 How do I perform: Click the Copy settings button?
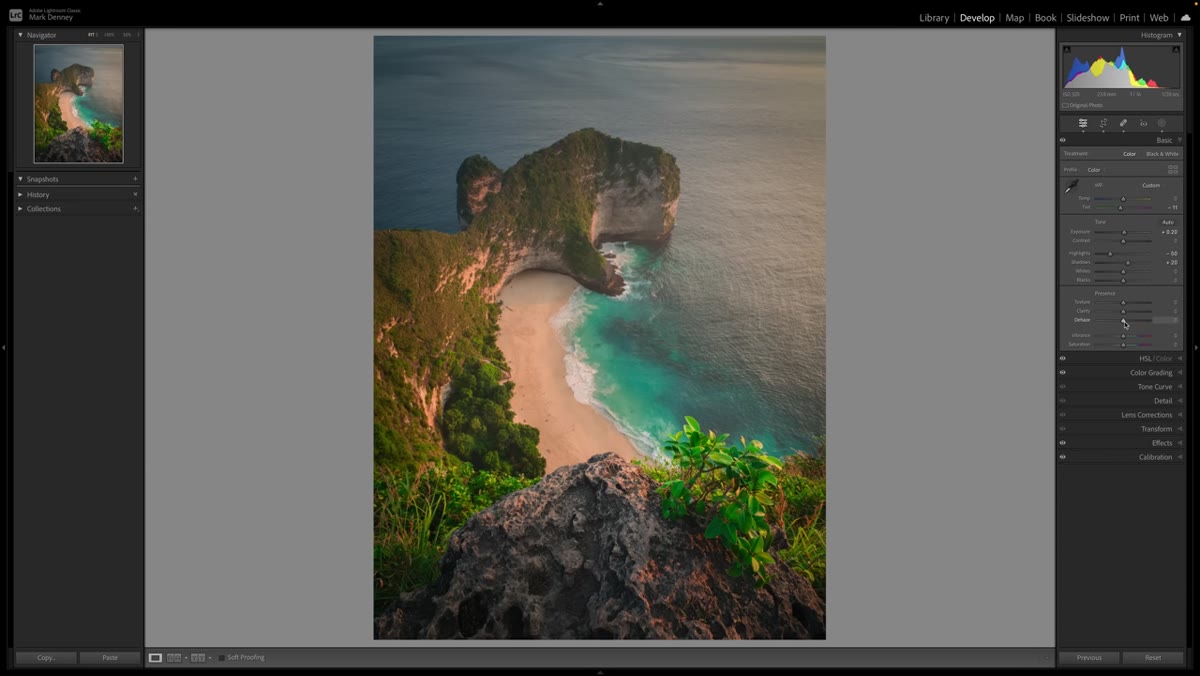[x=46, y=658]
